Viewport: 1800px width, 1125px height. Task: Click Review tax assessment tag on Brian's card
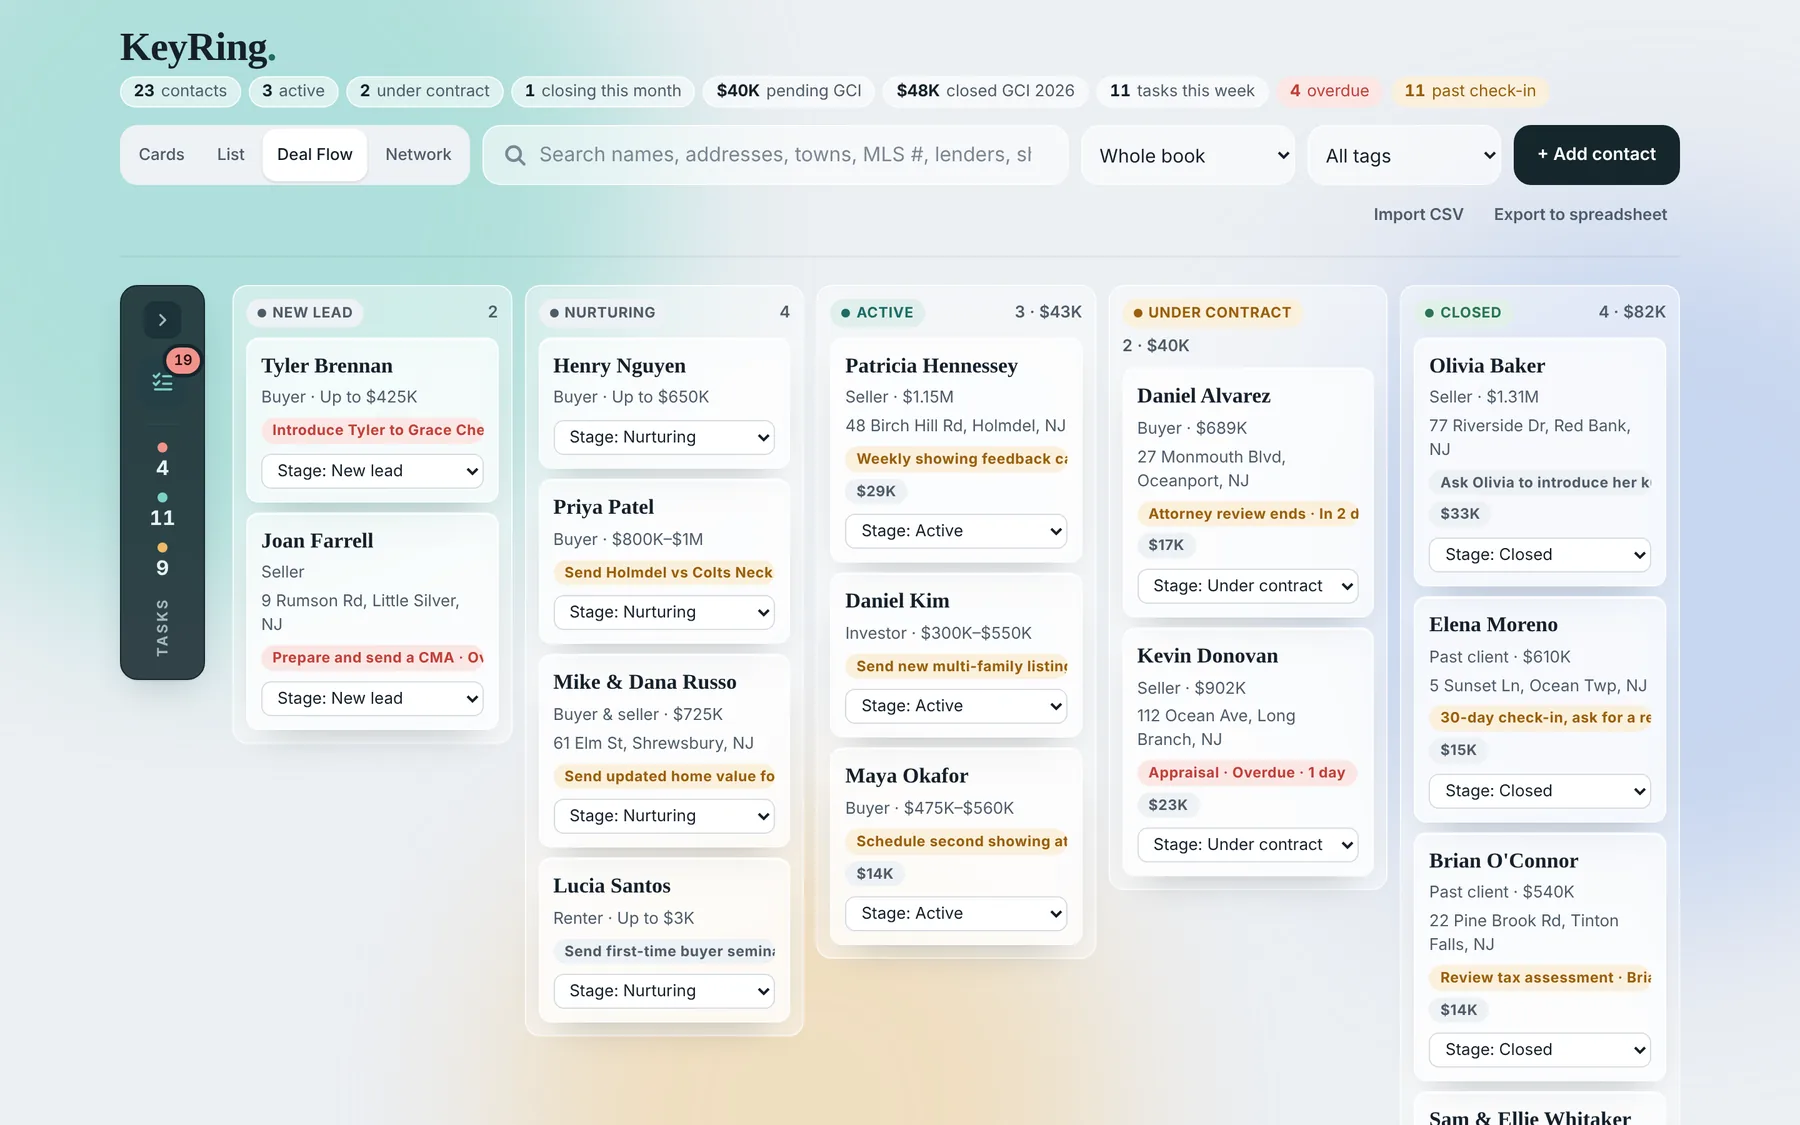coord(1540,978)
